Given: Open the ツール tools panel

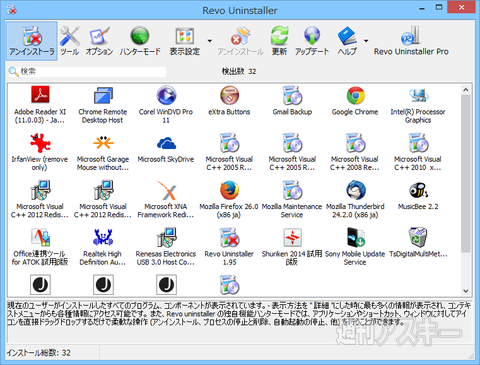Looking at the screenshot, I should [70, 41].
